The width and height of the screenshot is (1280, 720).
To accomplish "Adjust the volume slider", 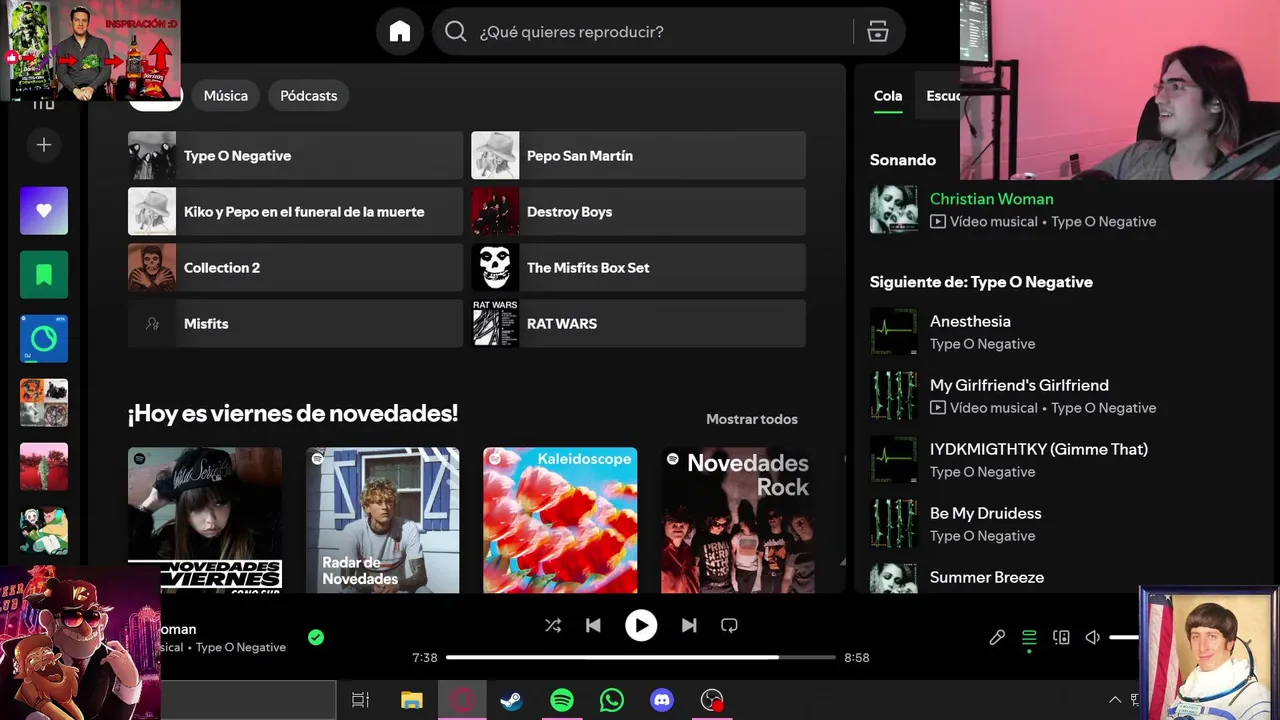I will pos(1124,637).
